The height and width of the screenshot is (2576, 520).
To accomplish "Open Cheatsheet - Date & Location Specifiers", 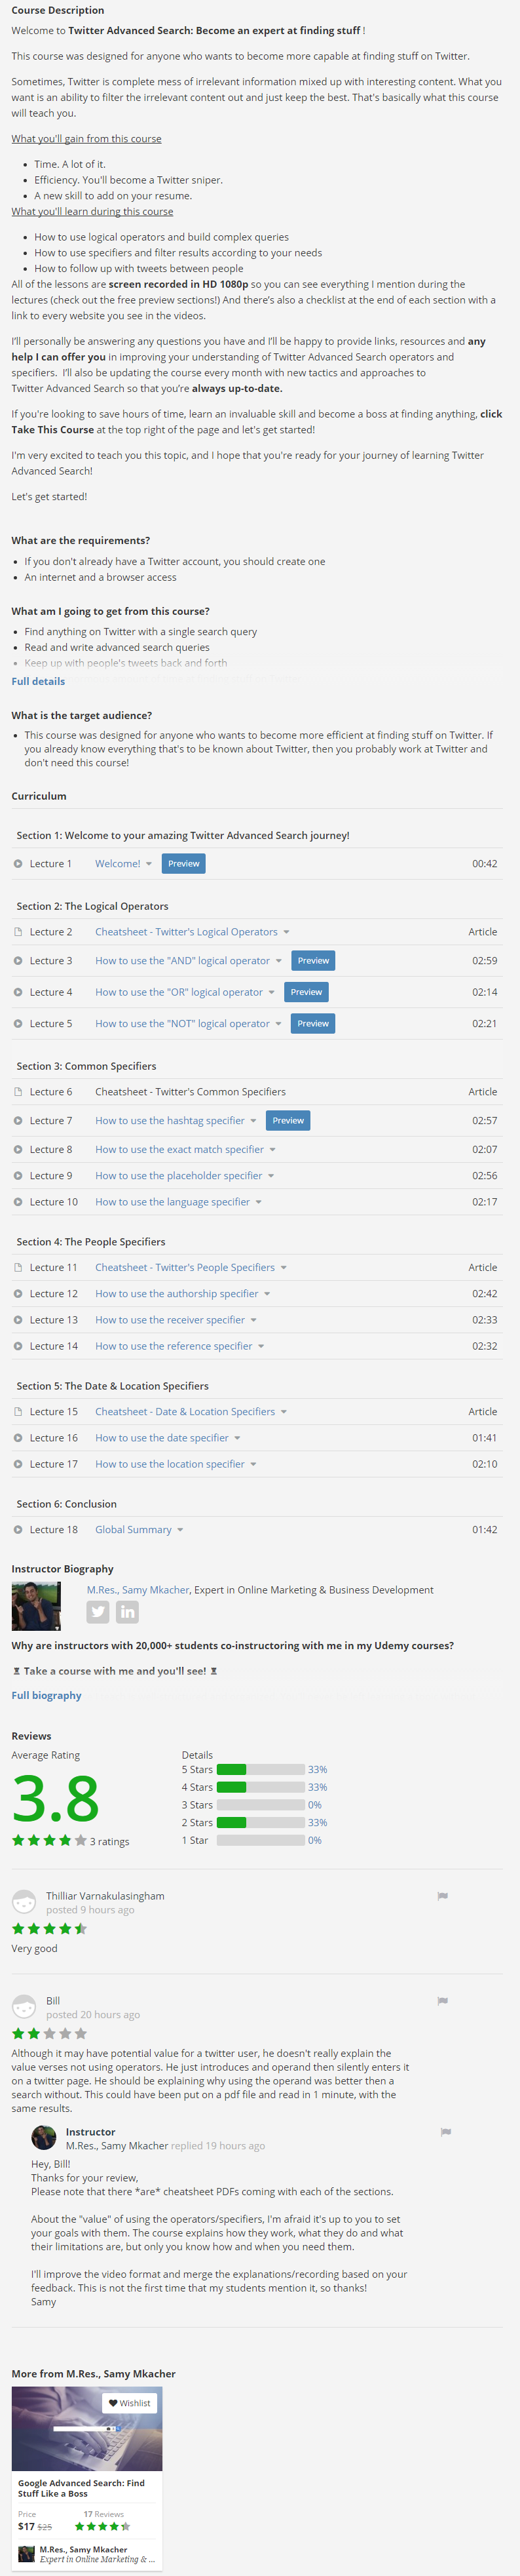I will pyautogui.click(x=185, y=1411).
